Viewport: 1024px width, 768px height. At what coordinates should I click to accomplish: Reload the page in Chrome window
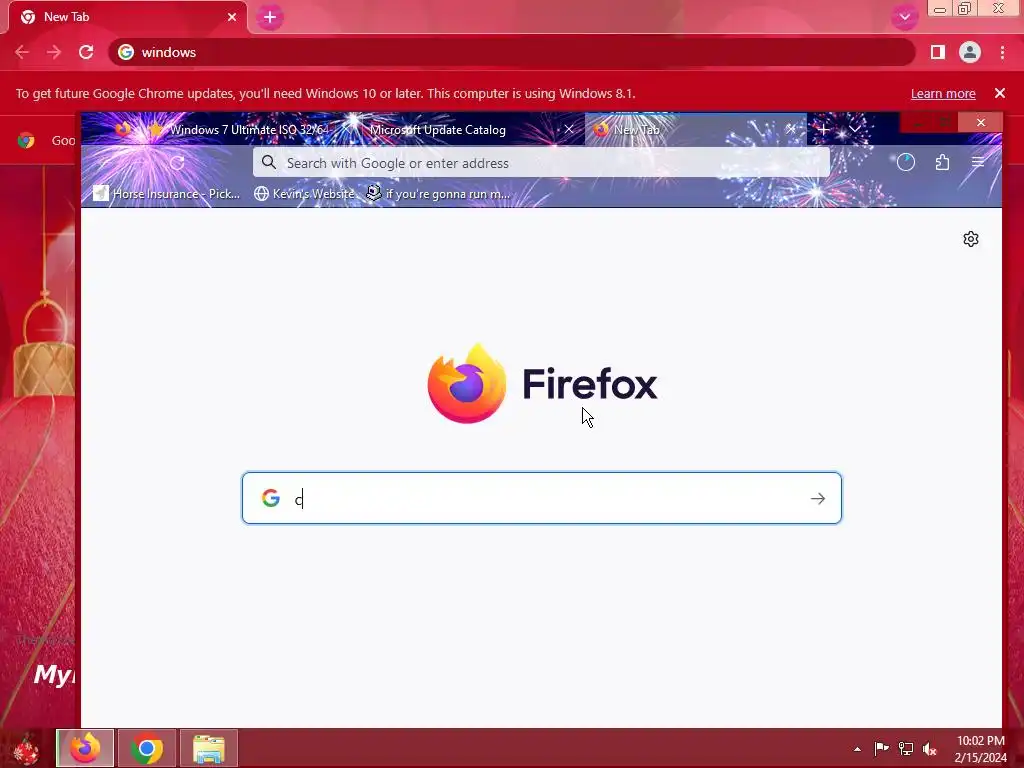(x=86, y=52)
